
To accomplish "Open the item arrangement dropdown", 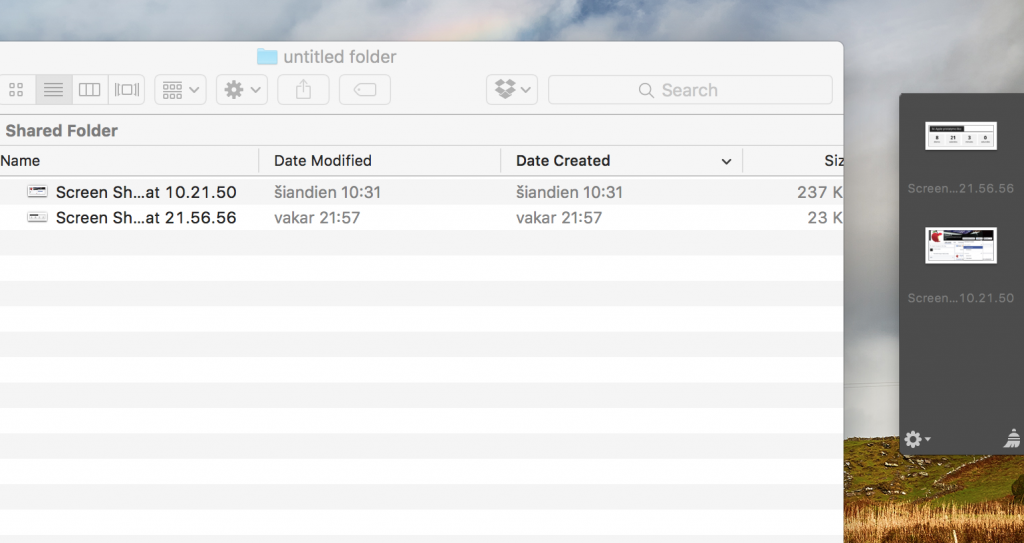I will (180, 90).
